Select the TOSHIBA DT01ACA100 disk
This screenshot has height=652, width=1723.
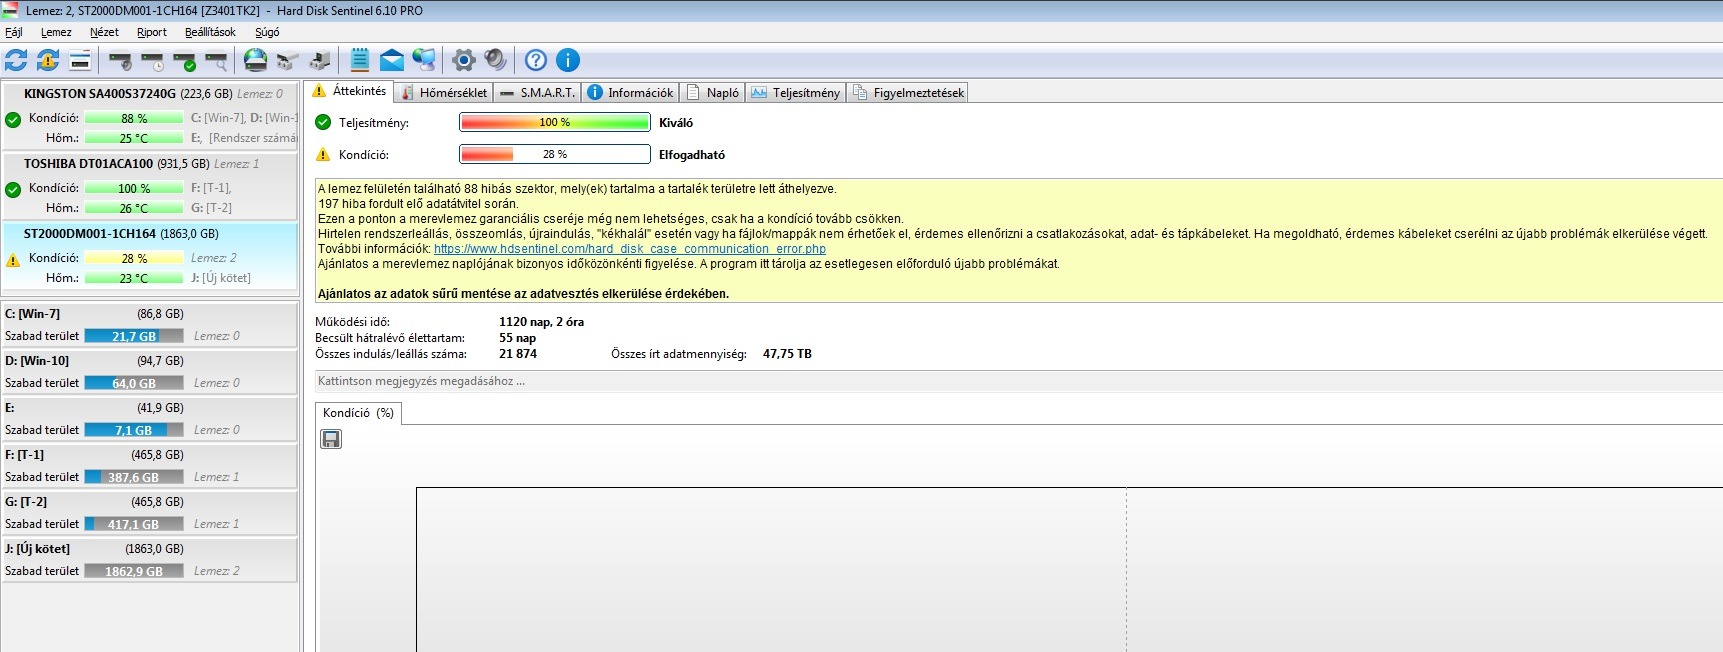150,186
